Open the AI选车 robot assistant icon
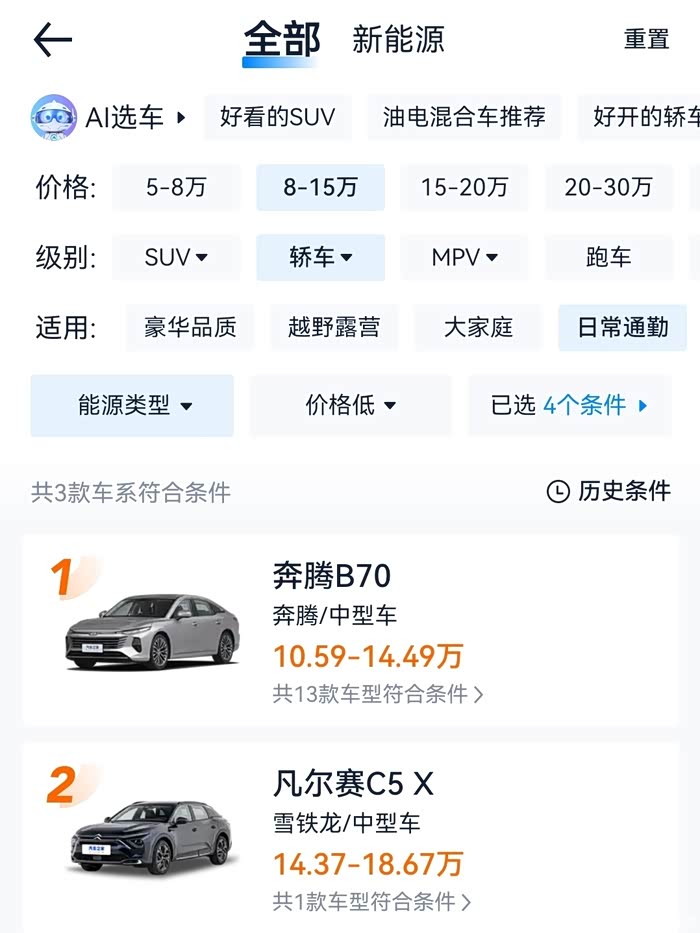This screenshot has height=933, width=700. tap(54, 117)
